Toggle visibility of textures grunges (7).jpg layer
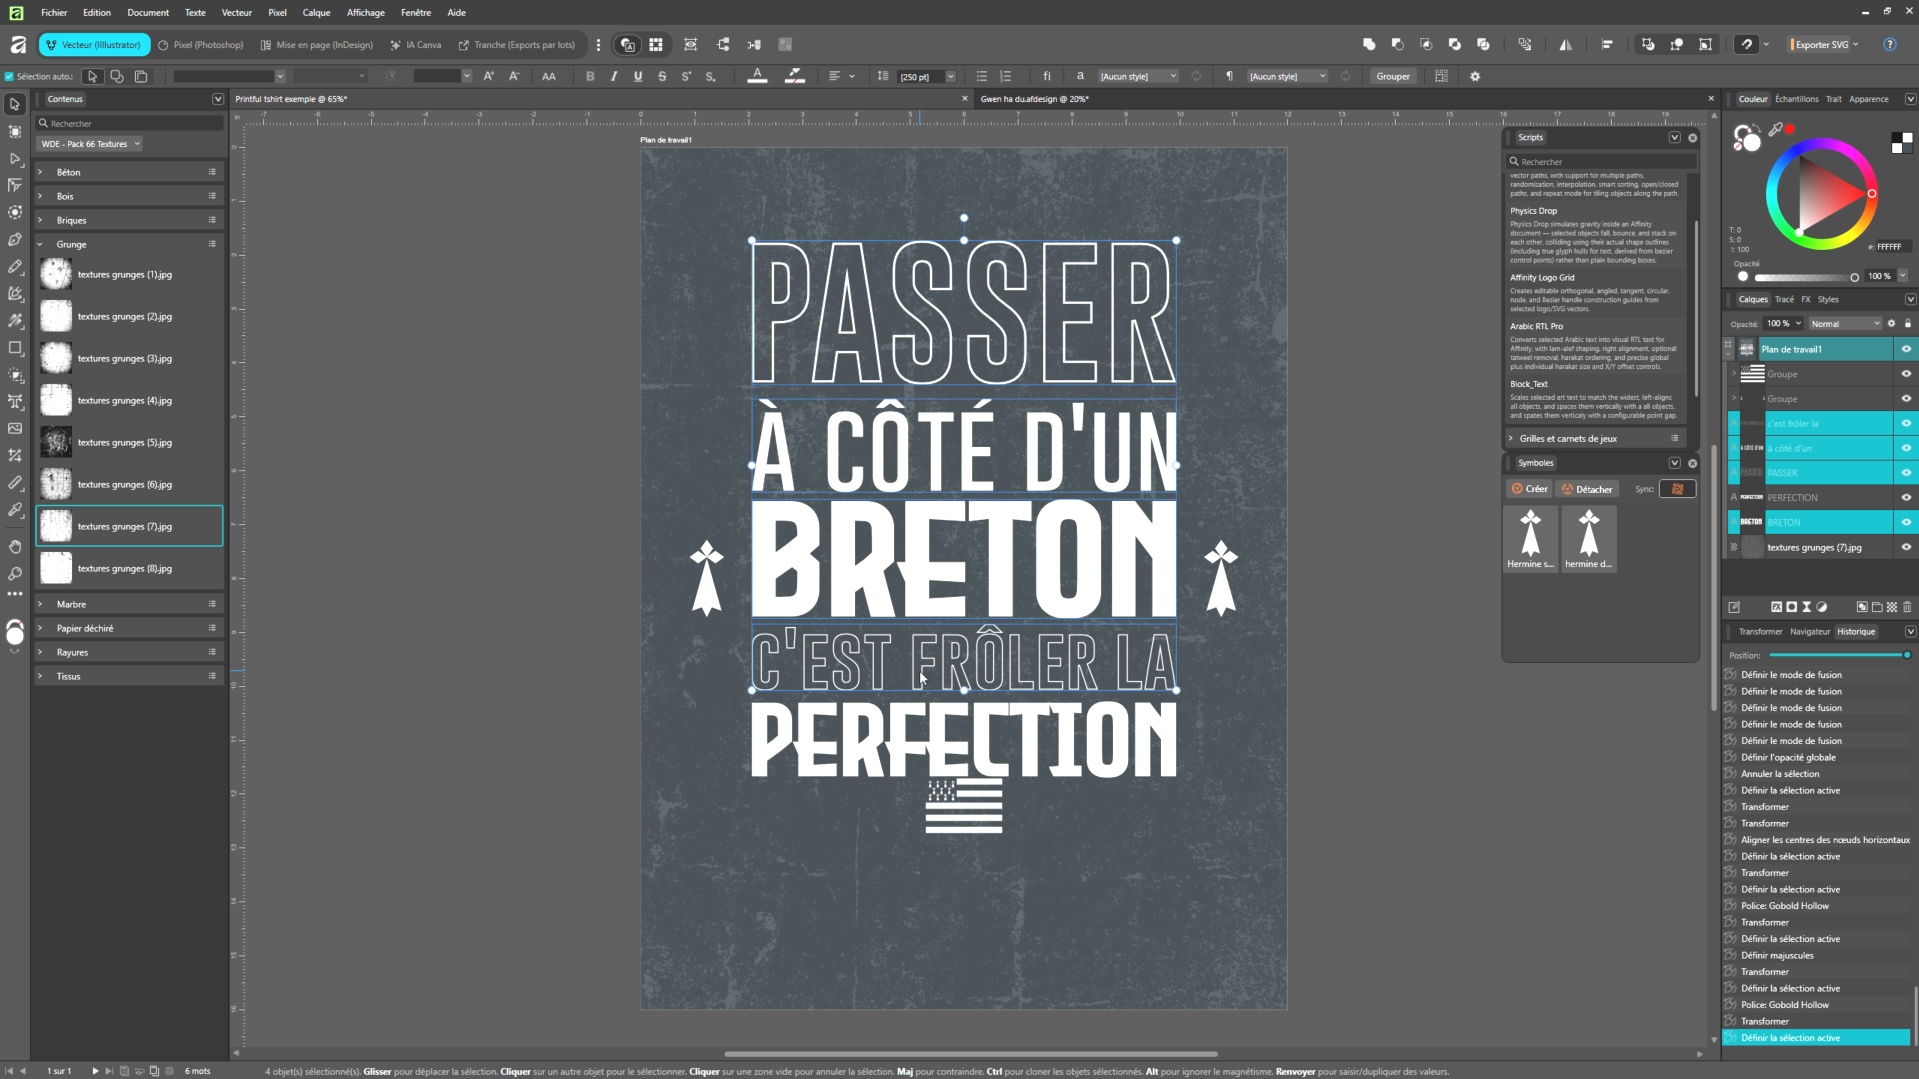This screenshot has height=1079, width=1919. coord(1906,547)
